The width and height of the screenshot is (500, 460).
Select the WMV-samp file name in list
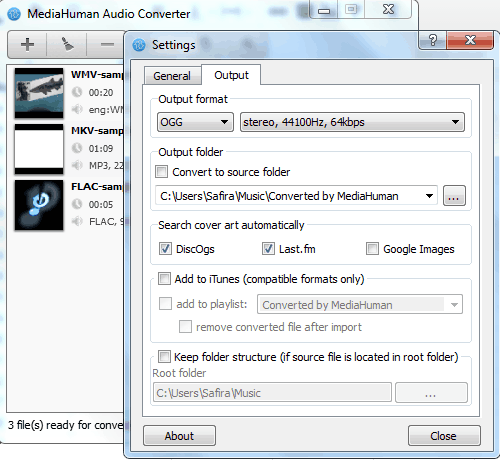[x=97, y=74]
